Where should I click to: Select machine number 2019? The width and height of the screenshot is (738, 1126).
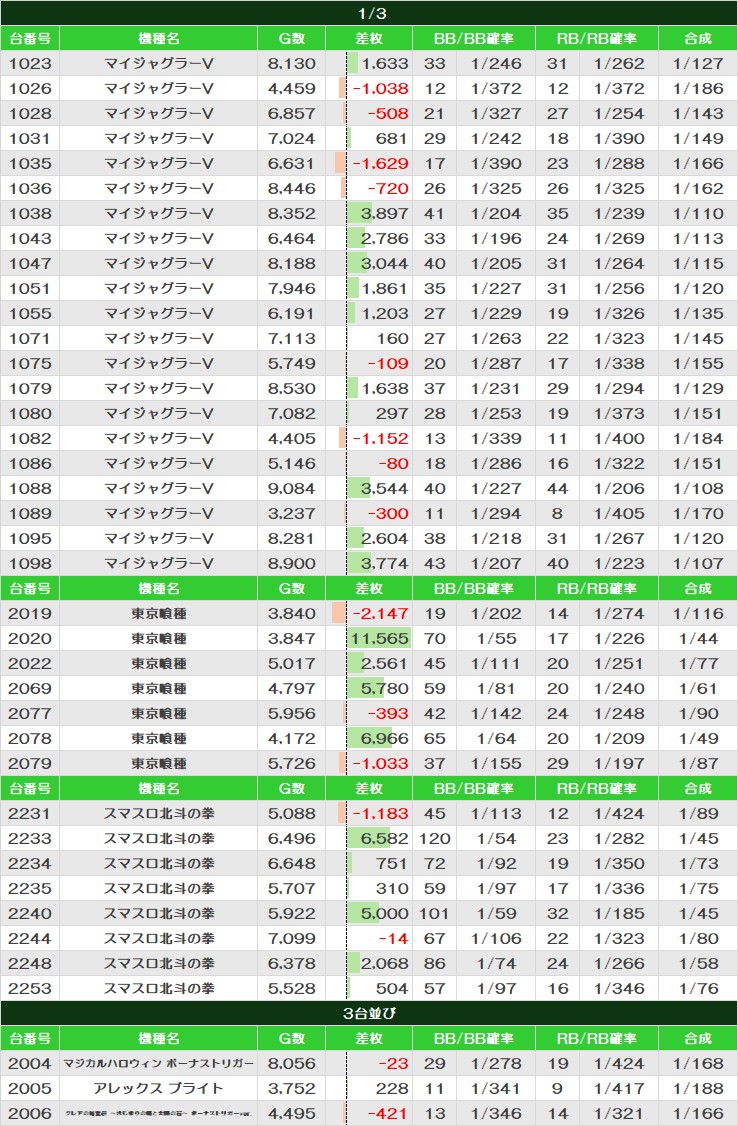[x=30, y=614]
